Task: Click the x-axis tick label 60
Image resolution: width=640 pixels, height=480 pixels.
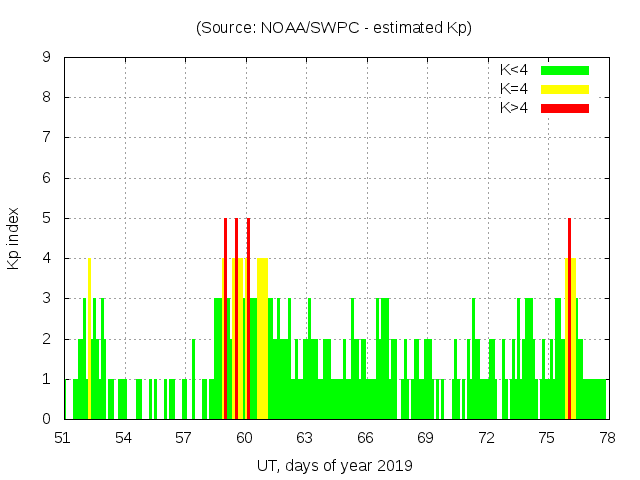Action: pyautogui.click(x=244, y=437)
